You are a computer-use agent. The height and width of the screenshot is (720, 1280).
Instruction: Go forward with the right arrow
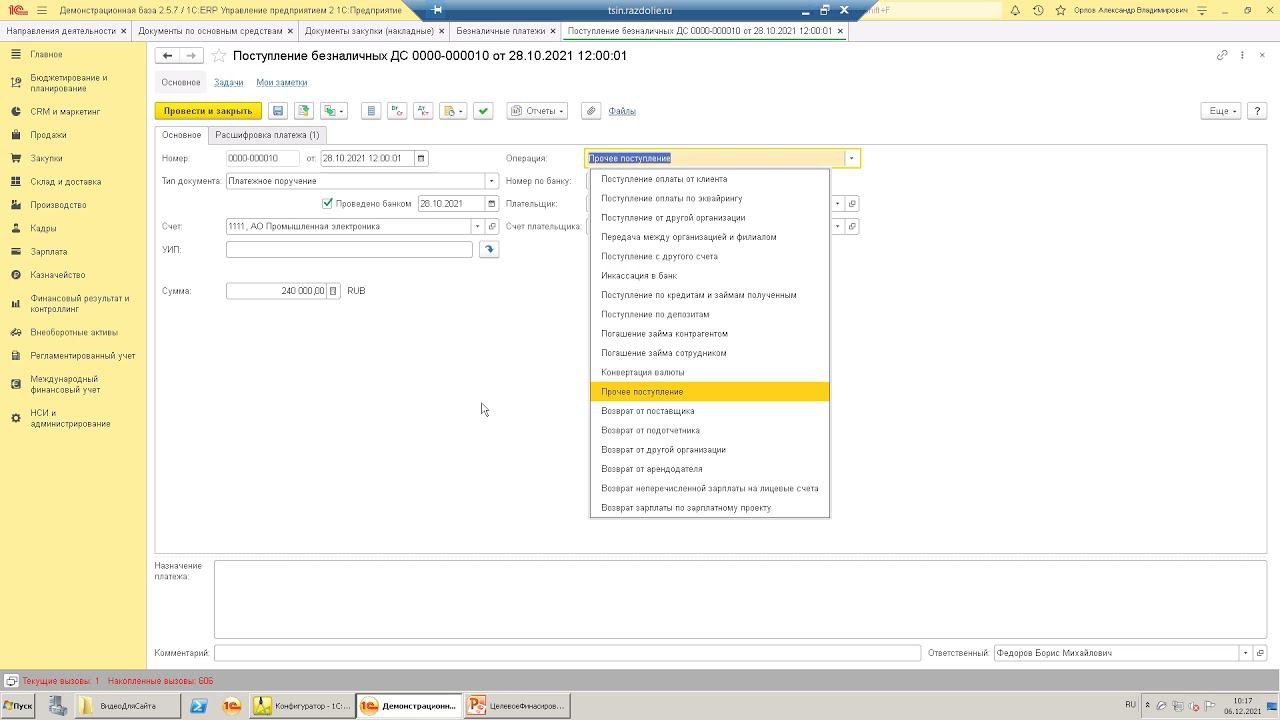click(x=191, y=56)
